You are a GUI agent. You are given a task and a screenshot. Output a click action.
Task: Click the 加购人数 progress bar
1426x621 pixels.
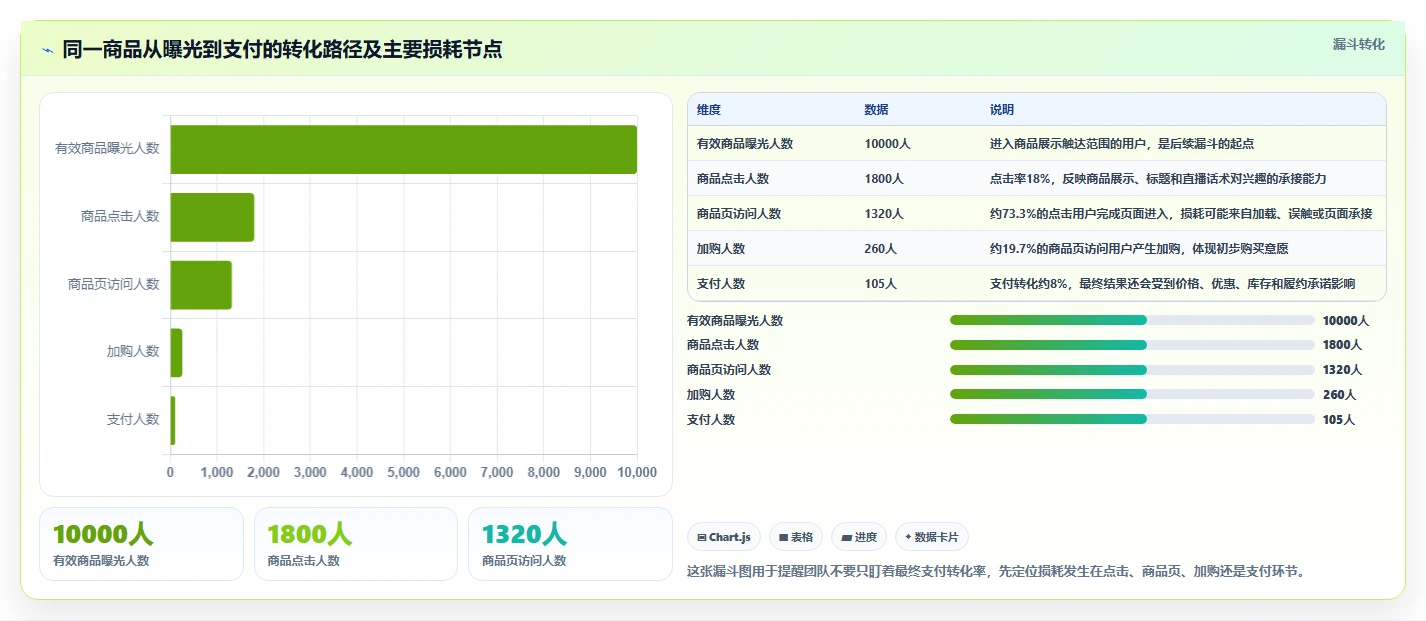1132,394
